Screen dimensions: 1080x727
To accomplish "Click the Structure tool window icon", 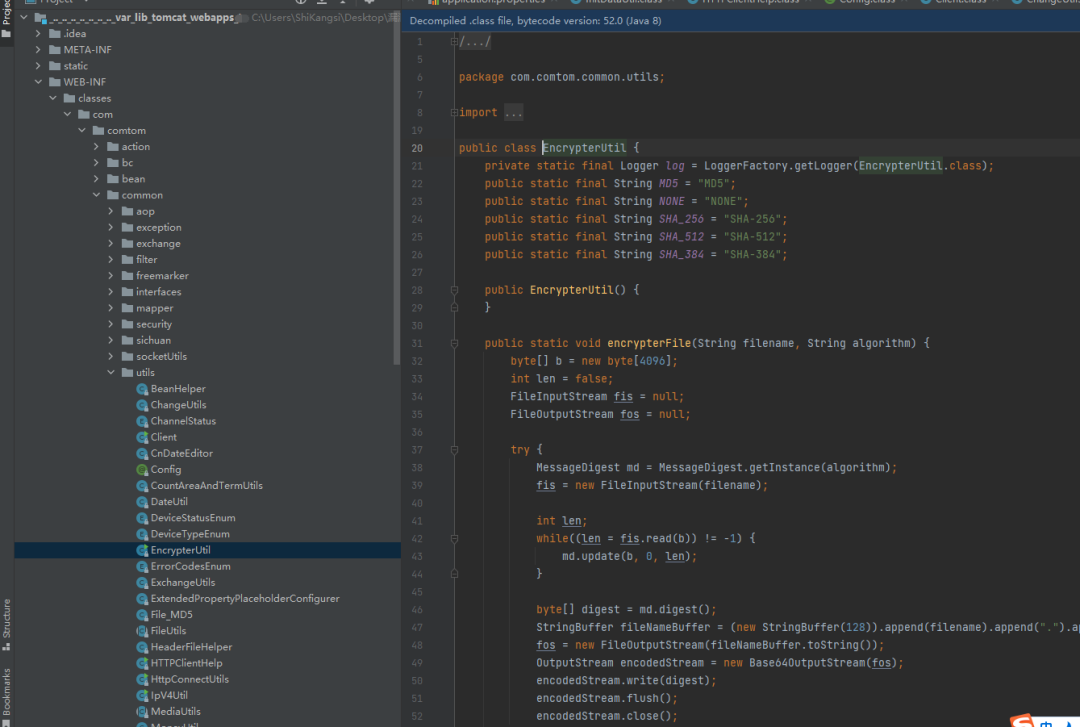I will (6, 646).
